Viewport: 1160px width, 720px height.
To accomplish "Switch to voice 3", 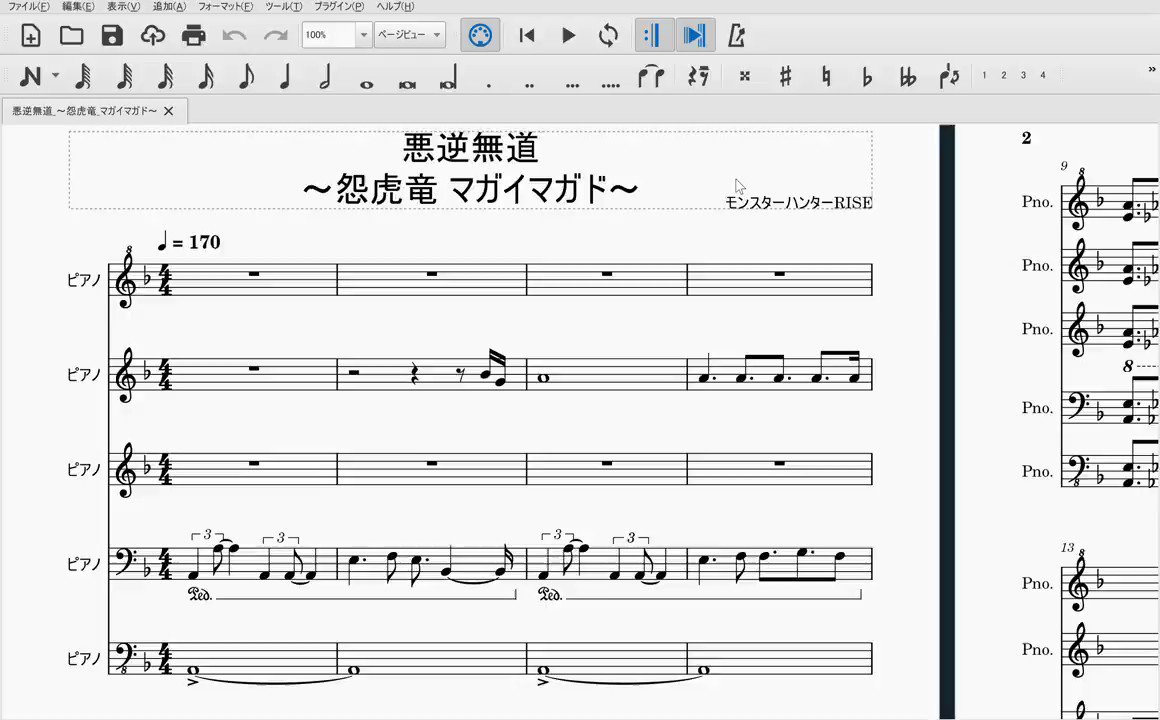I will pyautogui.click(x=1023, y=75).
